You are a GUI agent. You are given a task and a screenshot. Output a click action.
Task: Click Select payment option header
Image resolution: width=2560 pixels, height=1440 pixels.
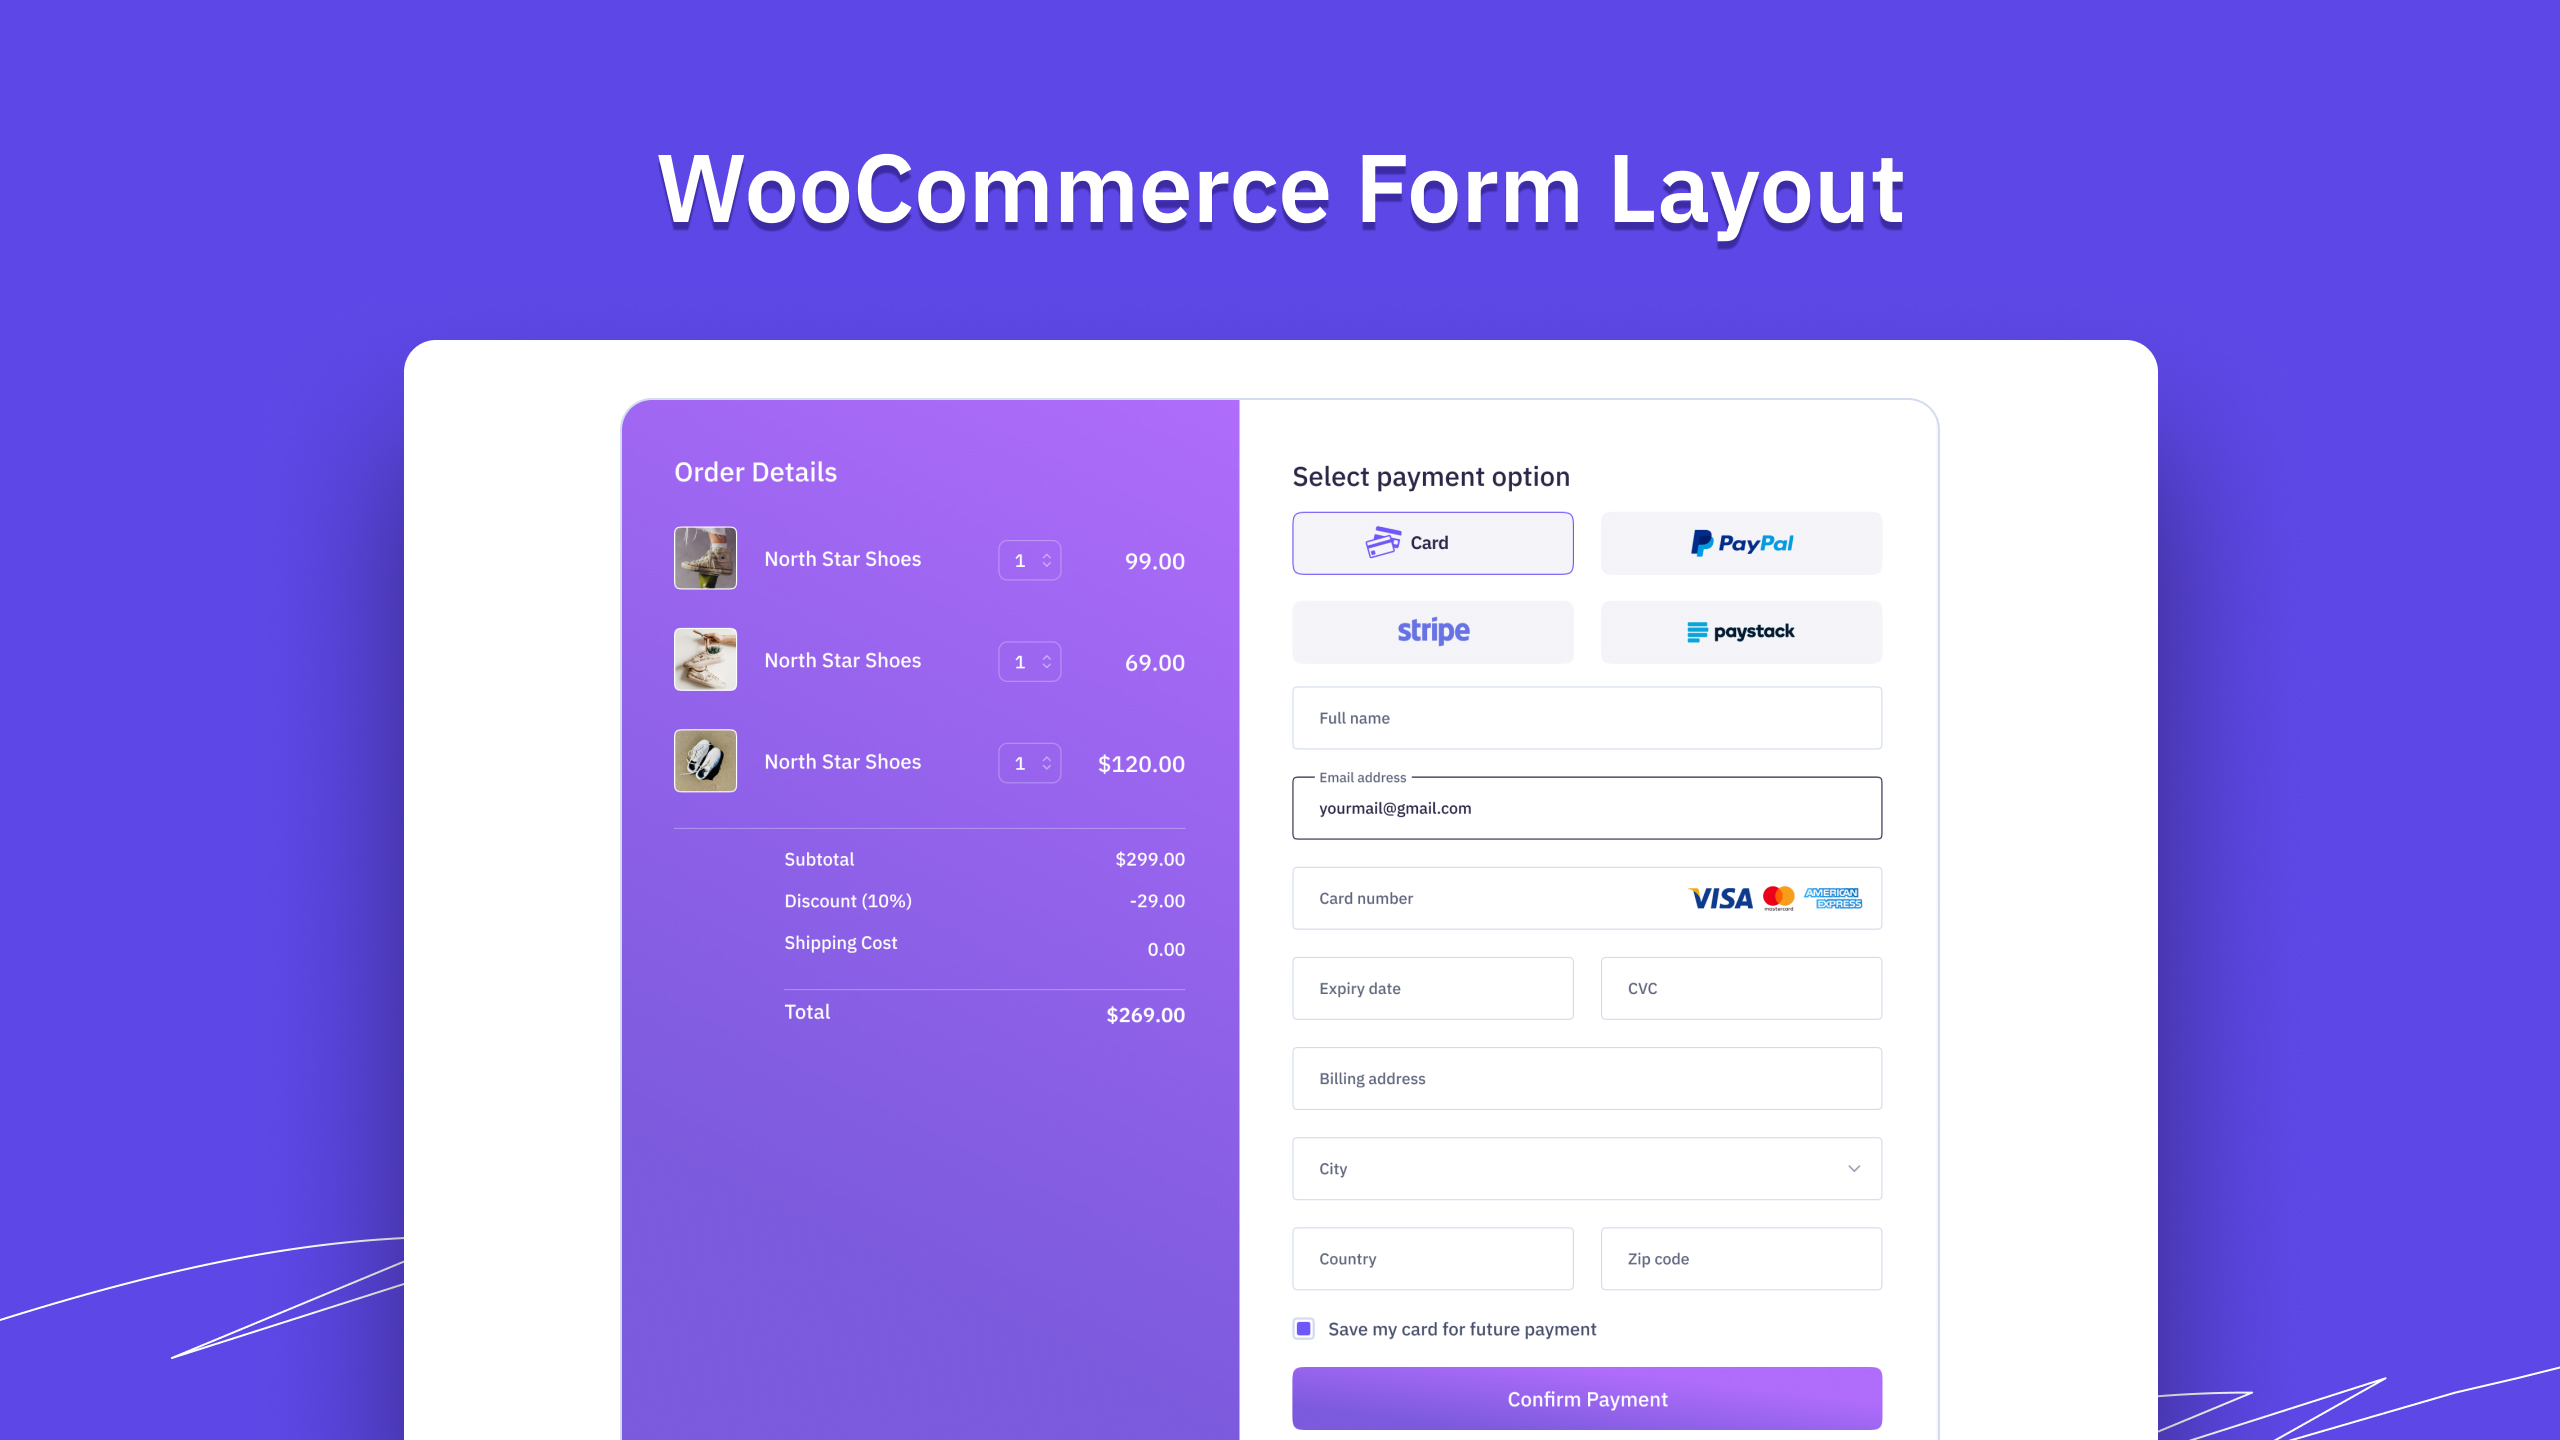[1431, 475]
